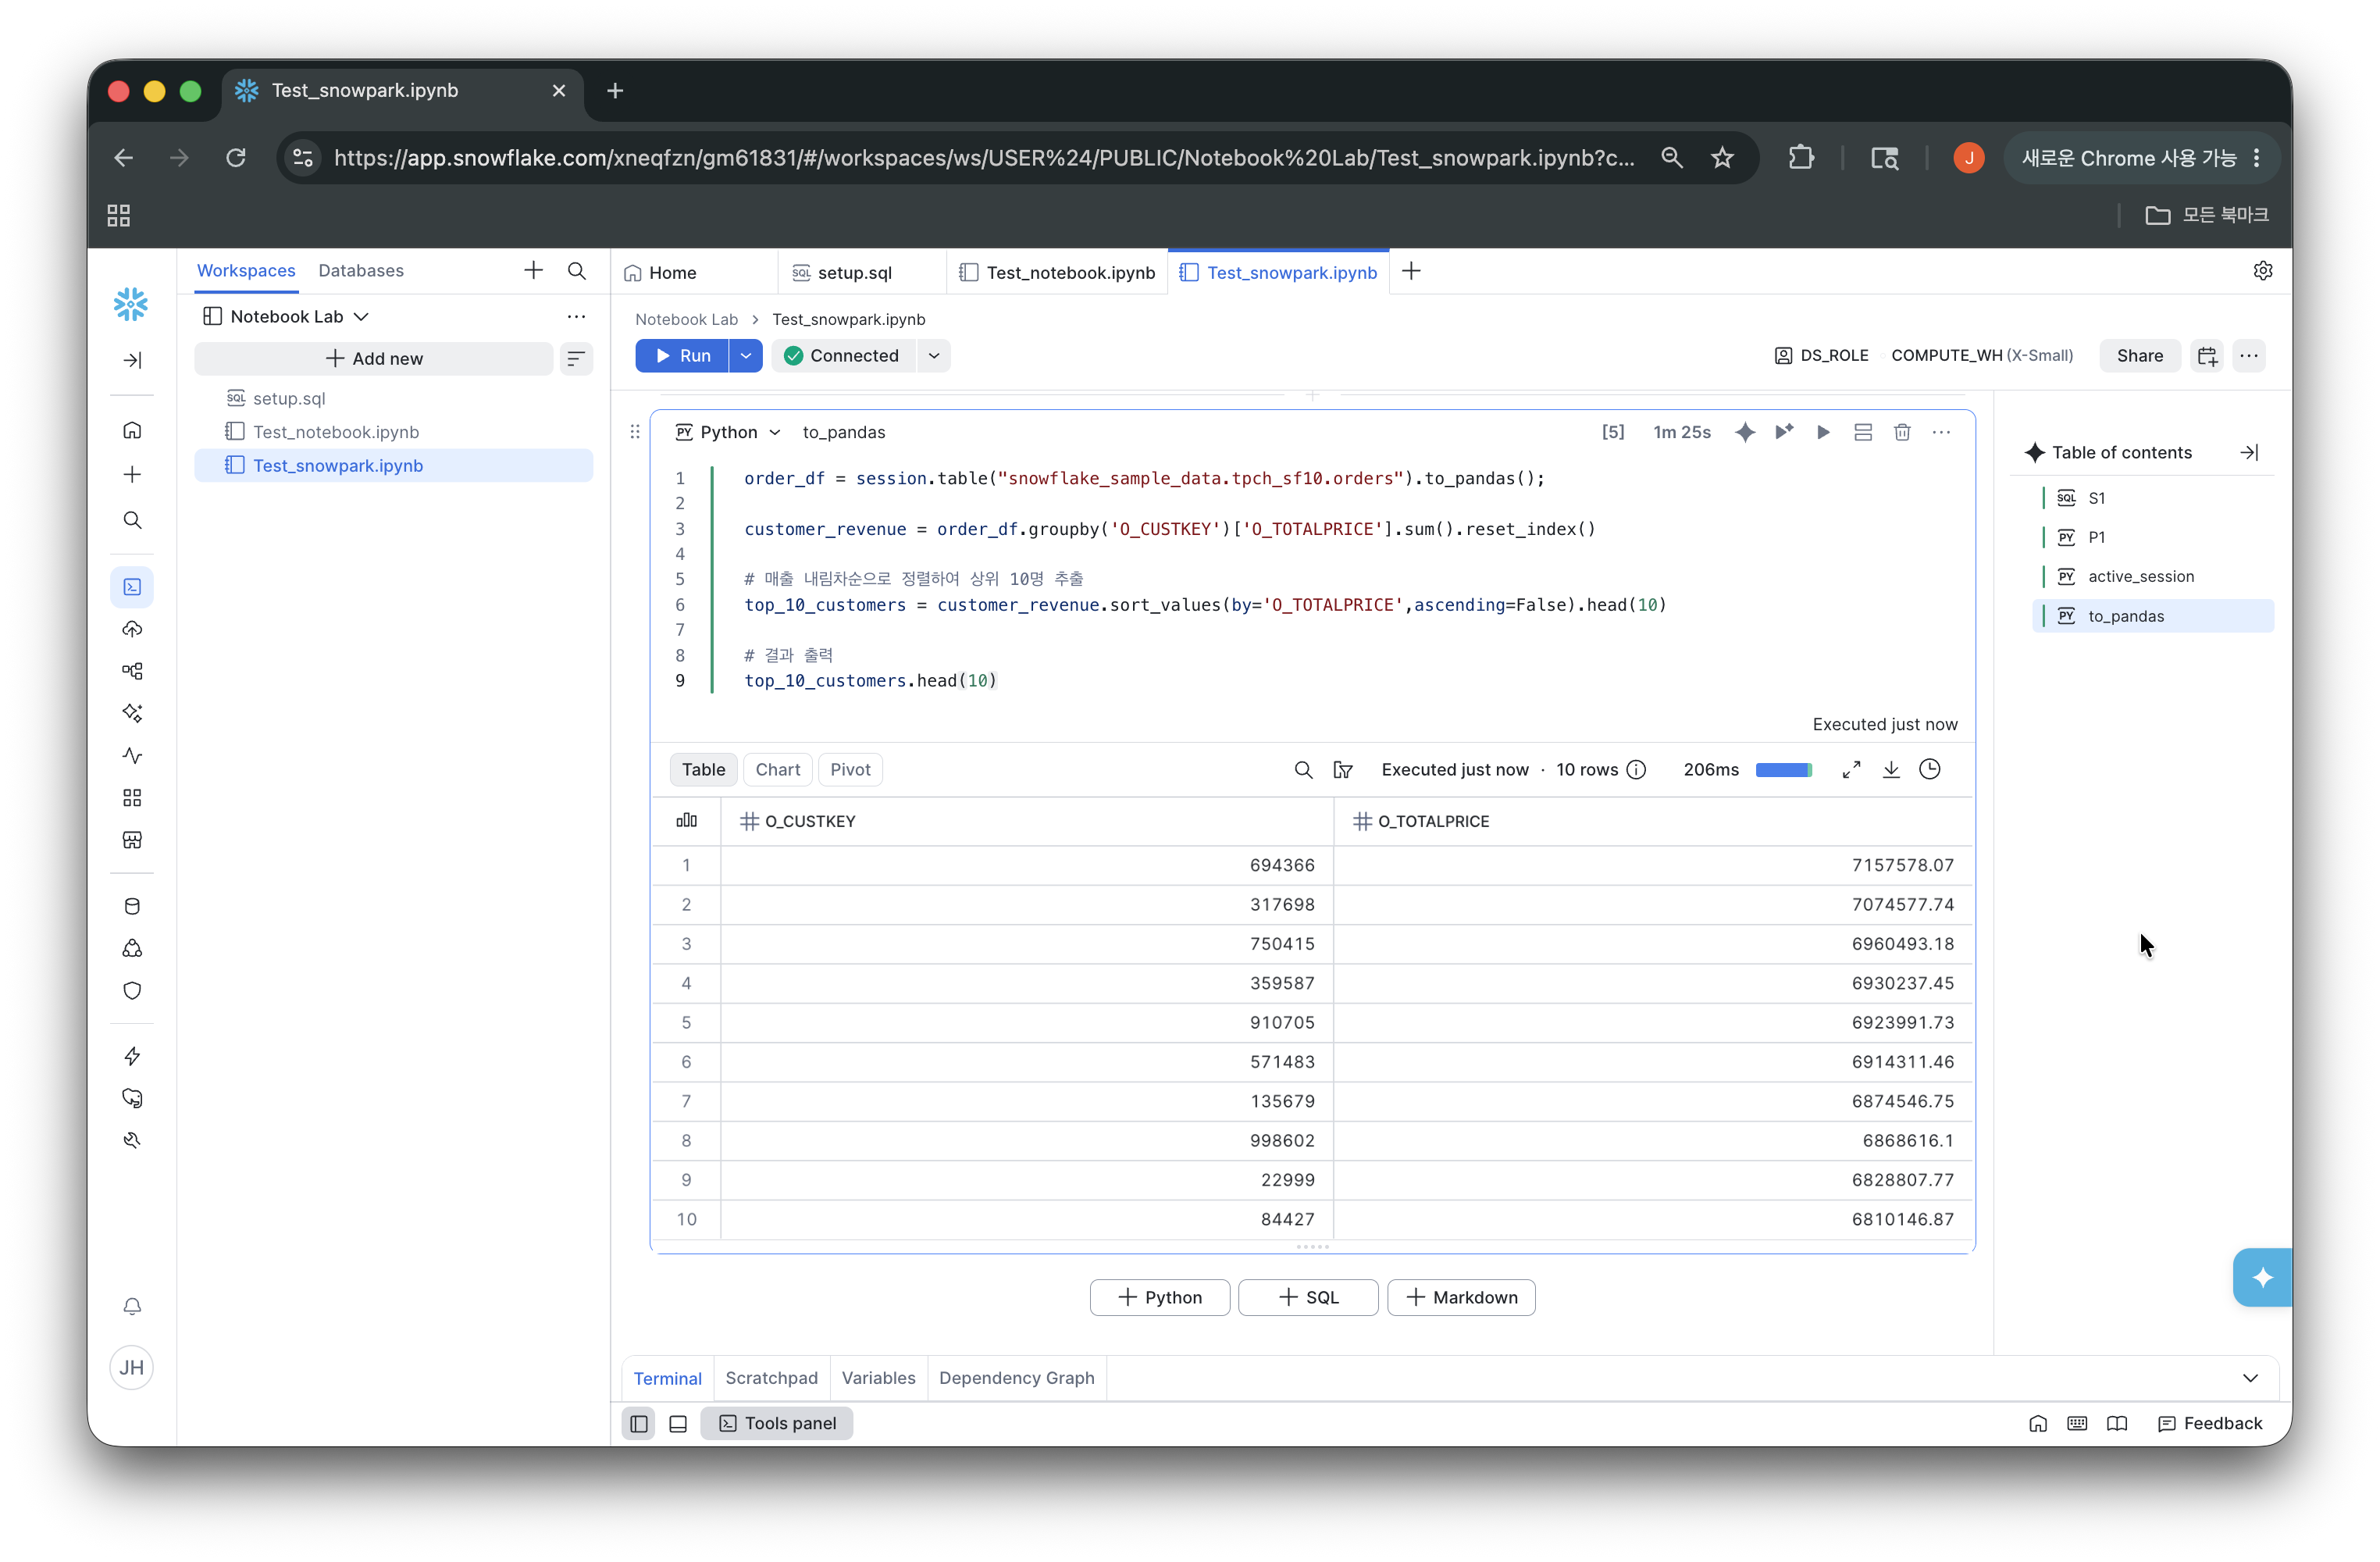Screen dimensions: 2380x1562
Task: Open the Connected status dropdown arrow
Action: [934, 356]
